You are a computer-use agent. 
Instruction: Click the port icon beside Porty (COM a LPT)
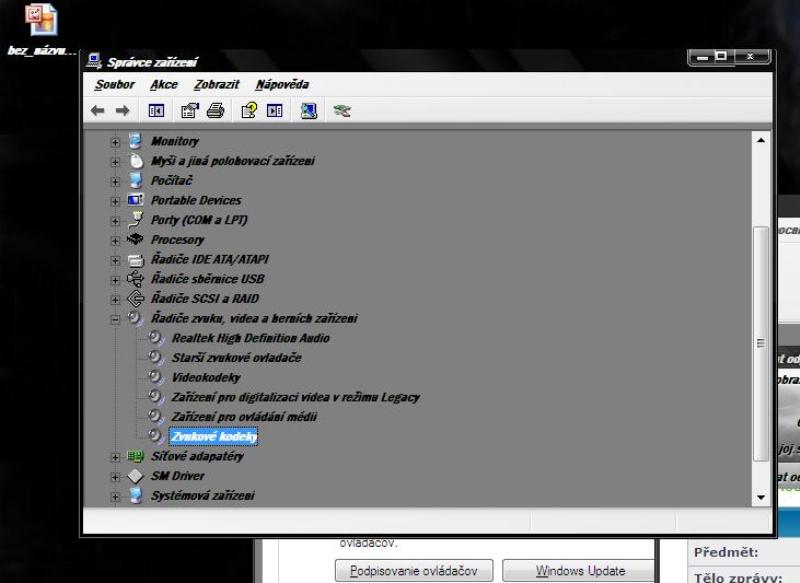click(136, 219)
